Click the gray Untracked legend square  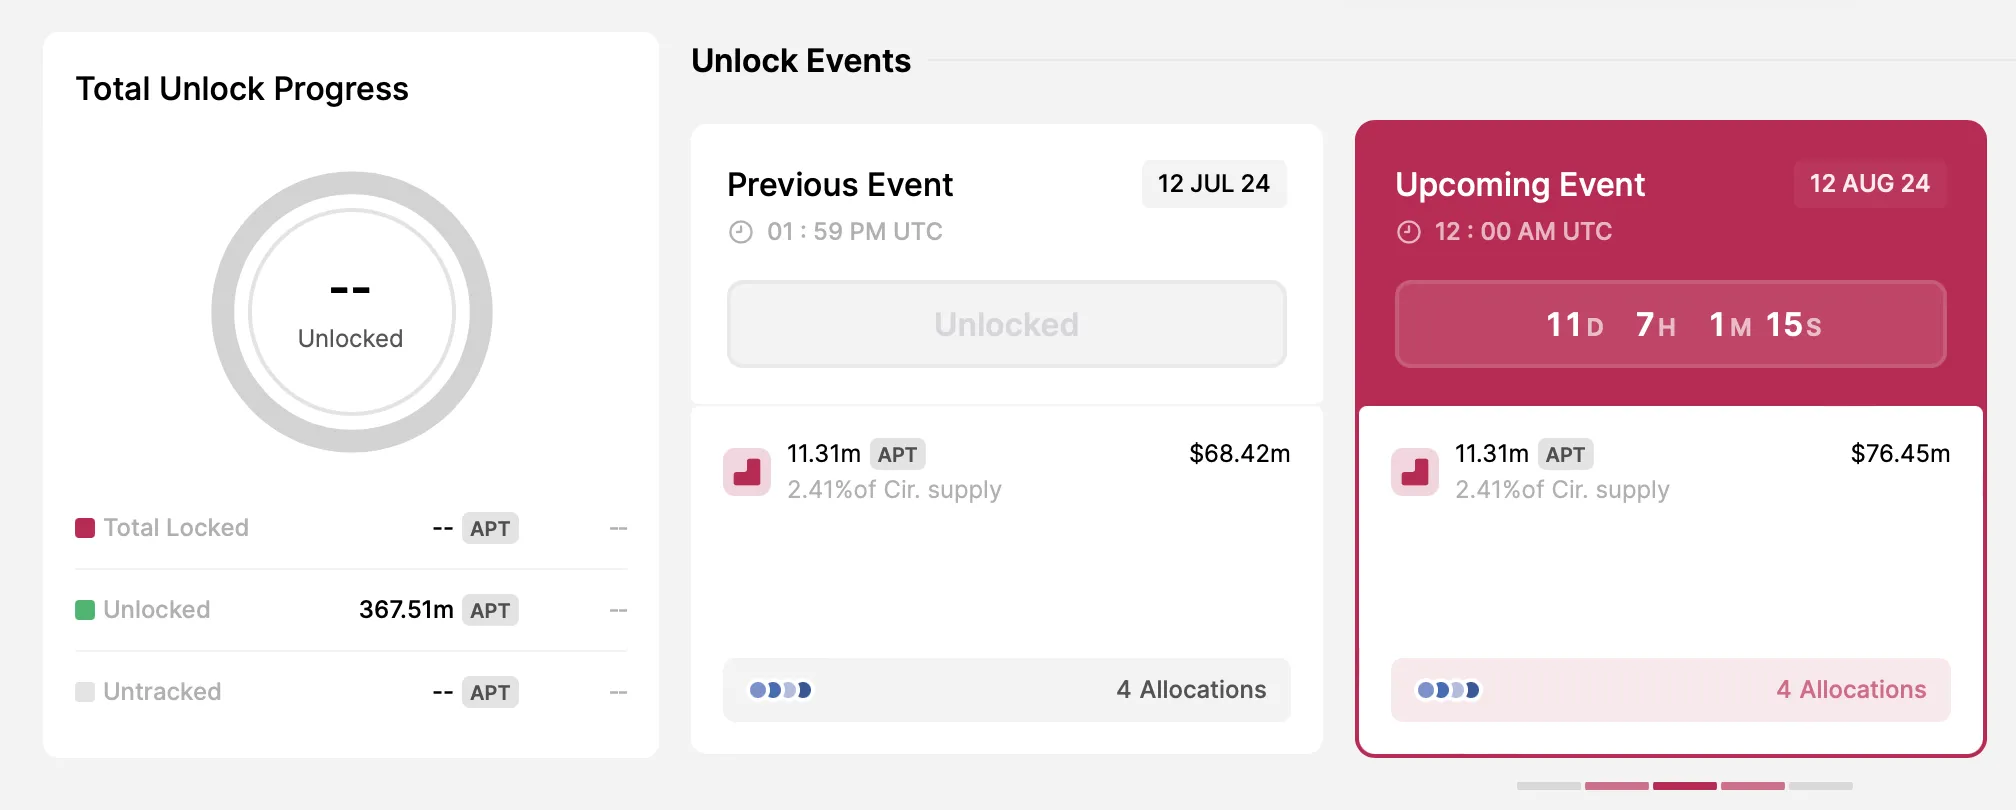pyautogui.click(x=85, y=692)
